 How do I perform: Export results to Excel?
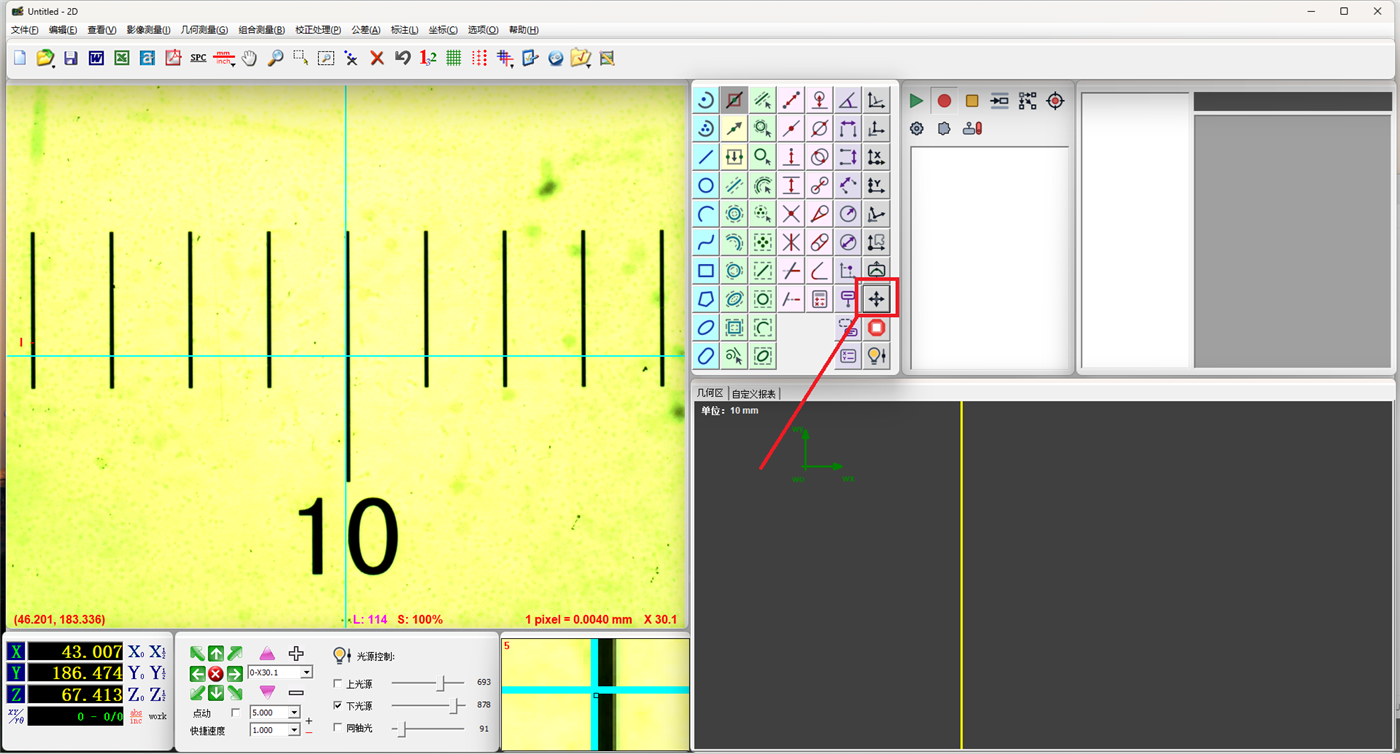click(121, 59)
